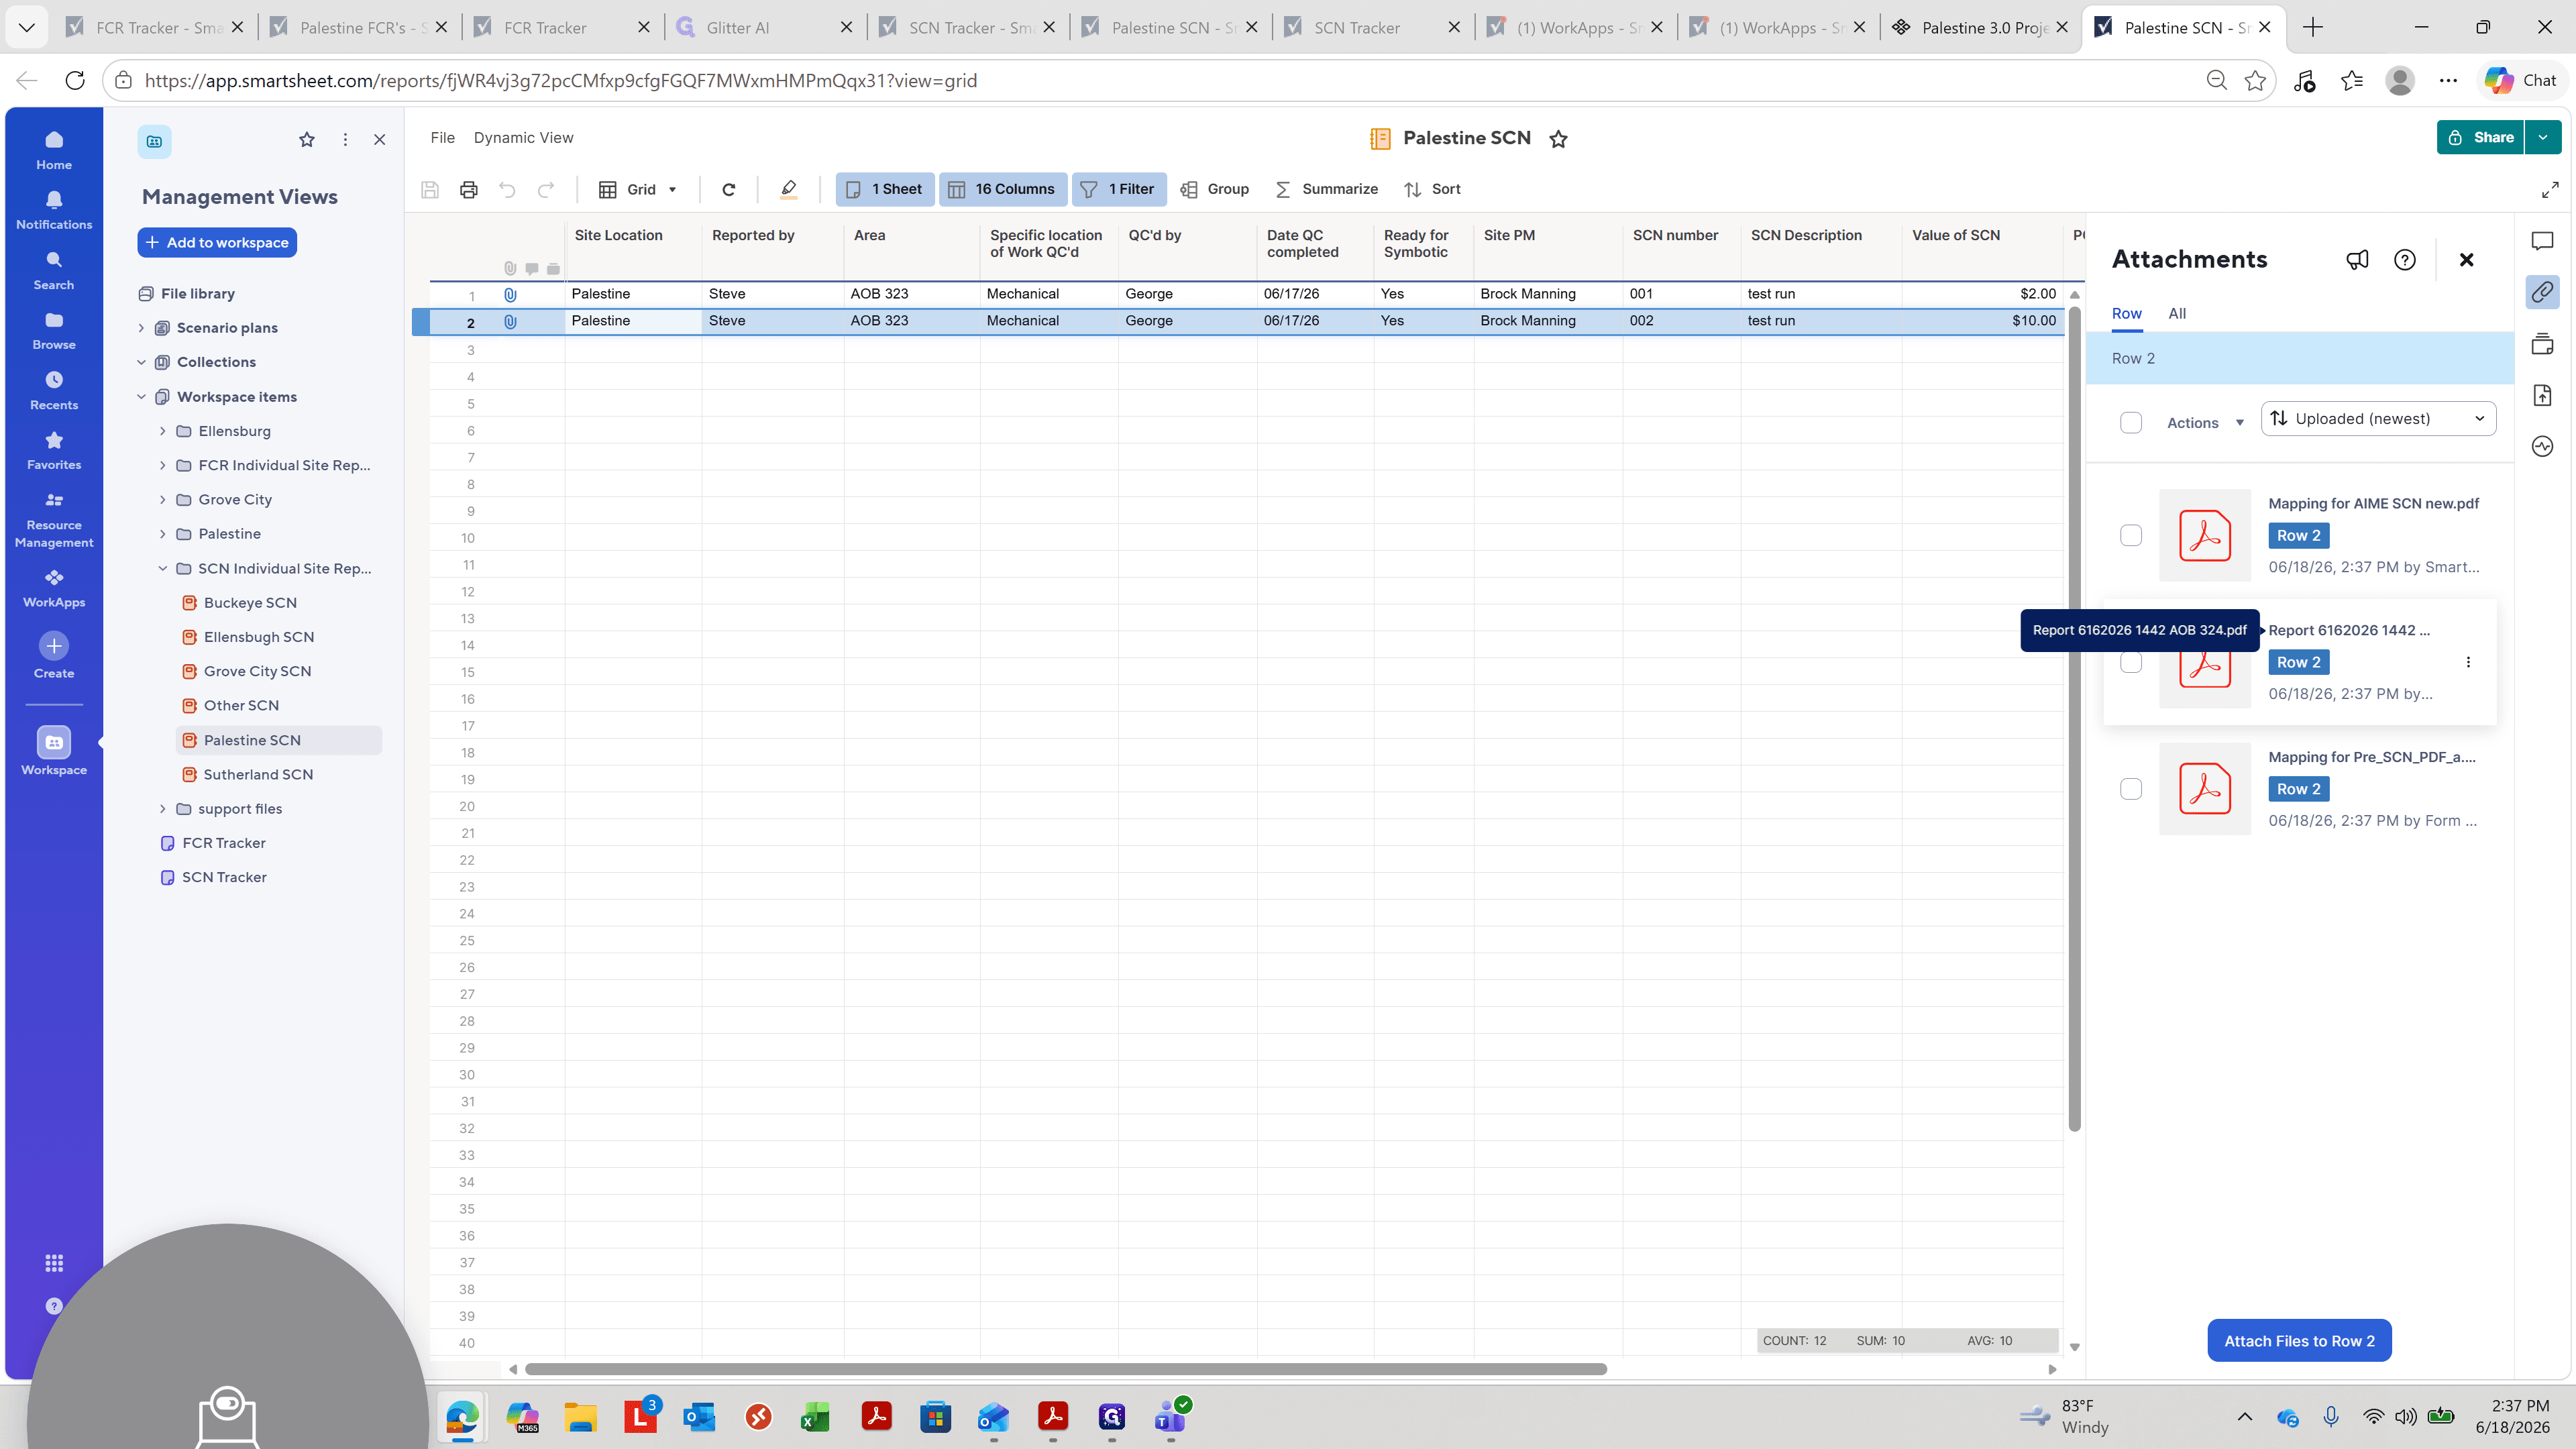The width and height of the screenshot is (2576, 1449).
Task: Open the Dynamic View menu
Action: tap(523, 138)
